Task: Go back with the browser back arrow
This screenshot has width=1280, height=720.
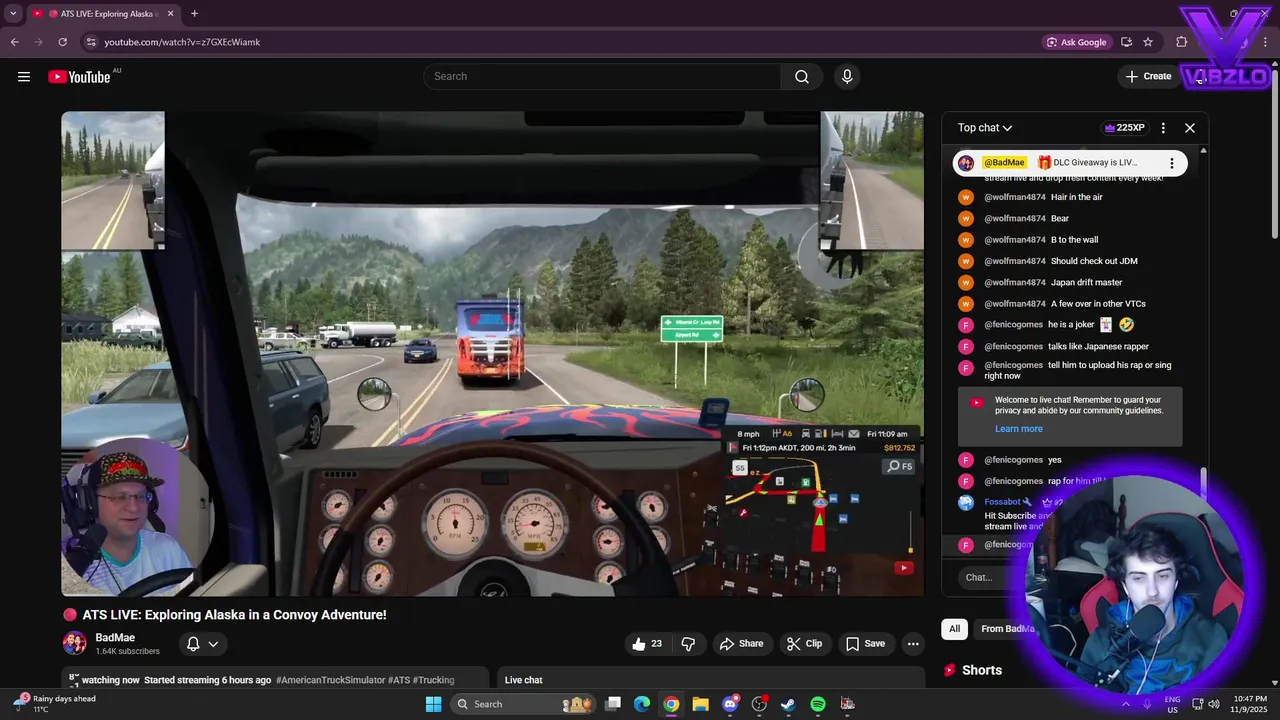Action: (x=15, y=42)
